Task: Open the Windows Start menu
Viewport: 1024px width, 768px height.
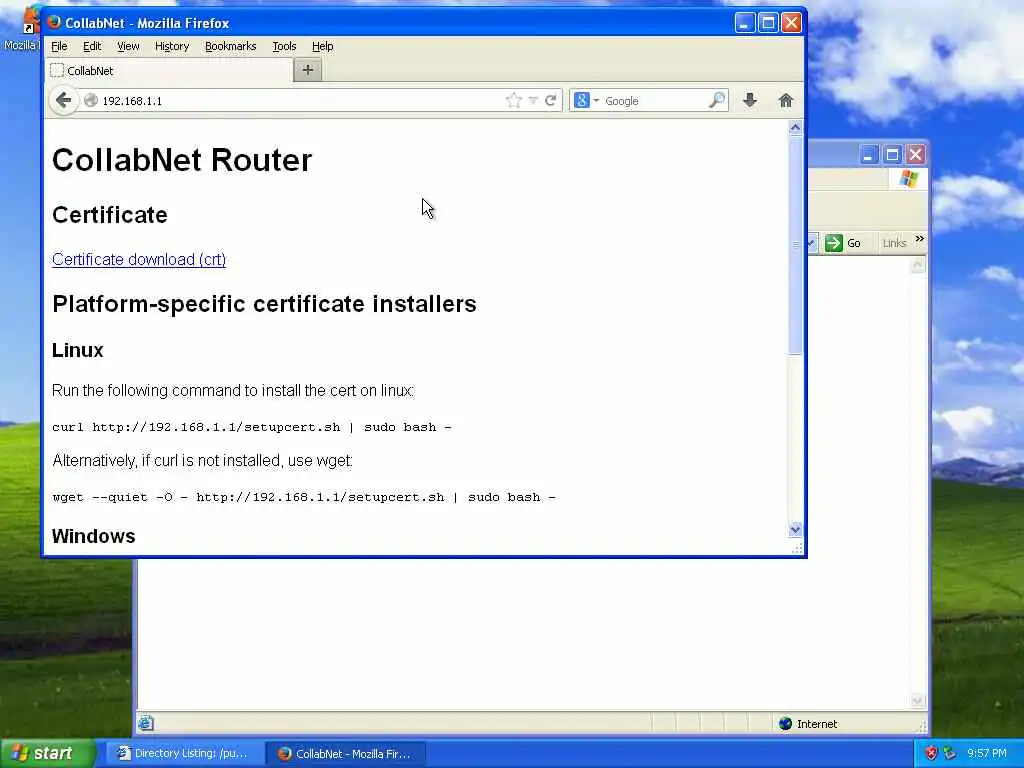Action: point(48,753)
